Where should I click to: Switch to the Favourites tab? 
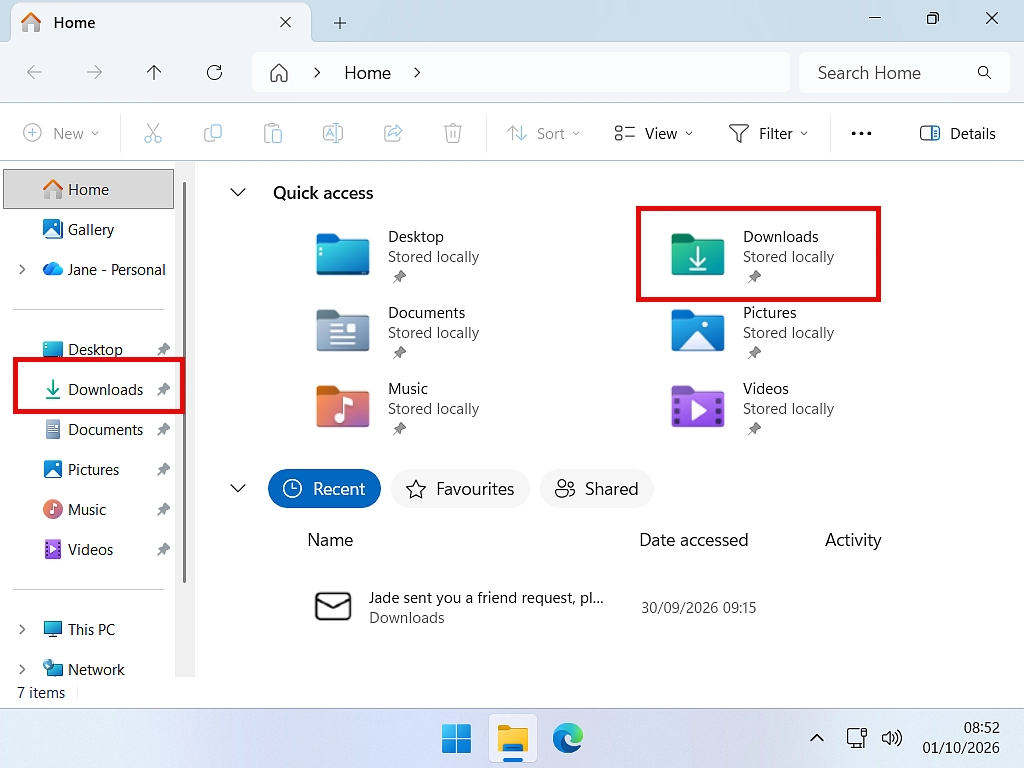pyautogui.click(x=460, y=488)
